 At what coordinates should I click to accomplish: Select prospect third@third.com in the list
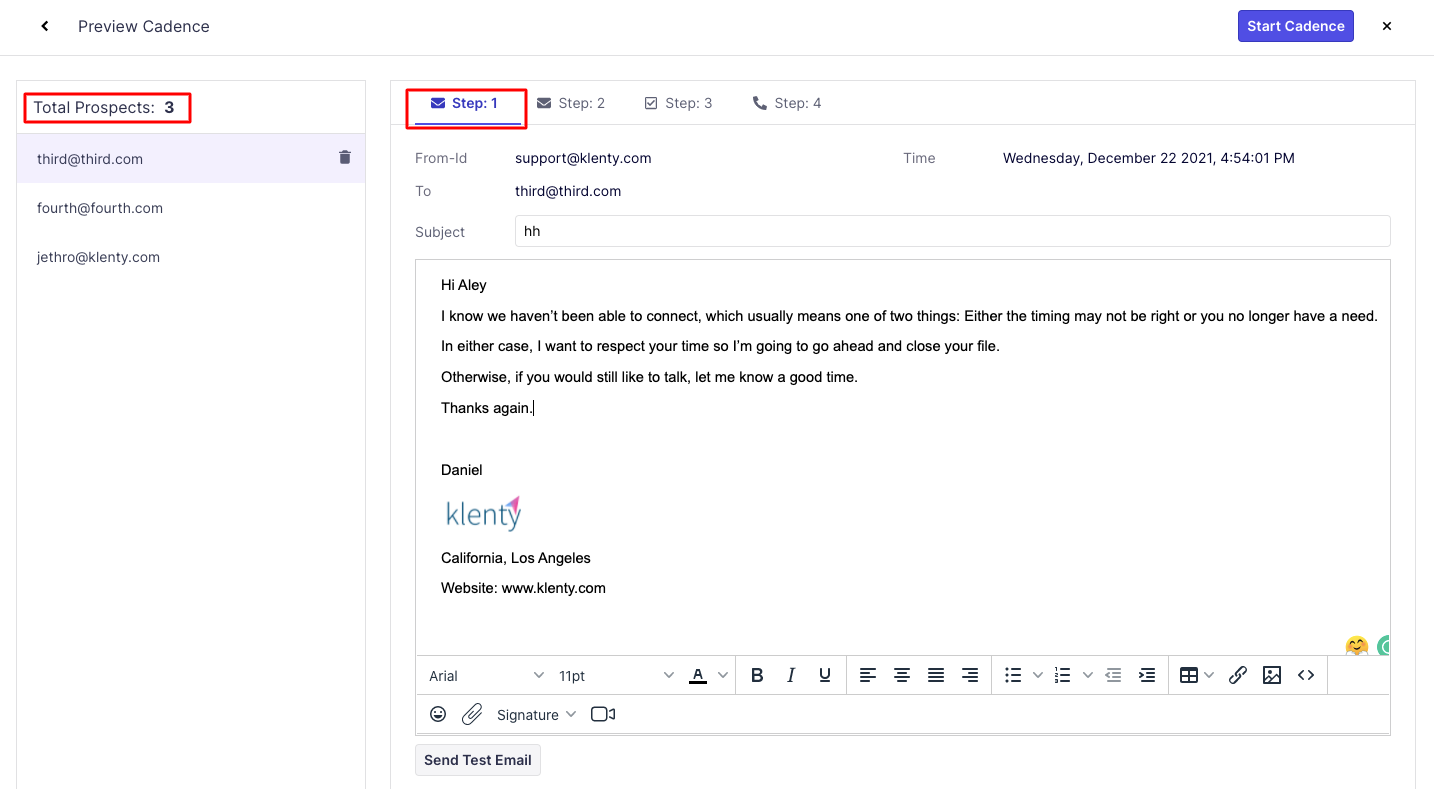[191, 158]
